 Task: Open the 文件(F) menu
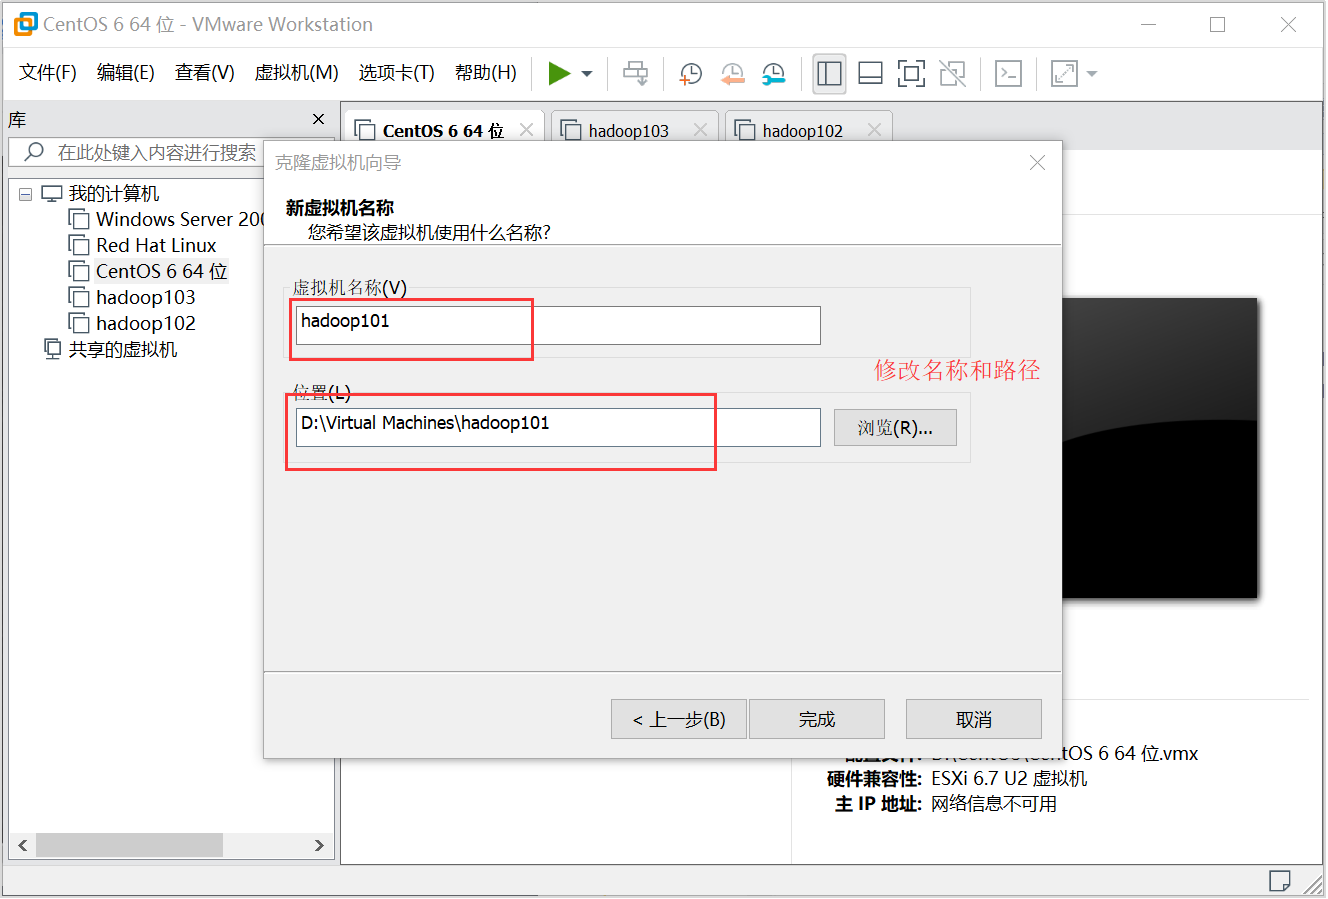(x=48, y=73)
